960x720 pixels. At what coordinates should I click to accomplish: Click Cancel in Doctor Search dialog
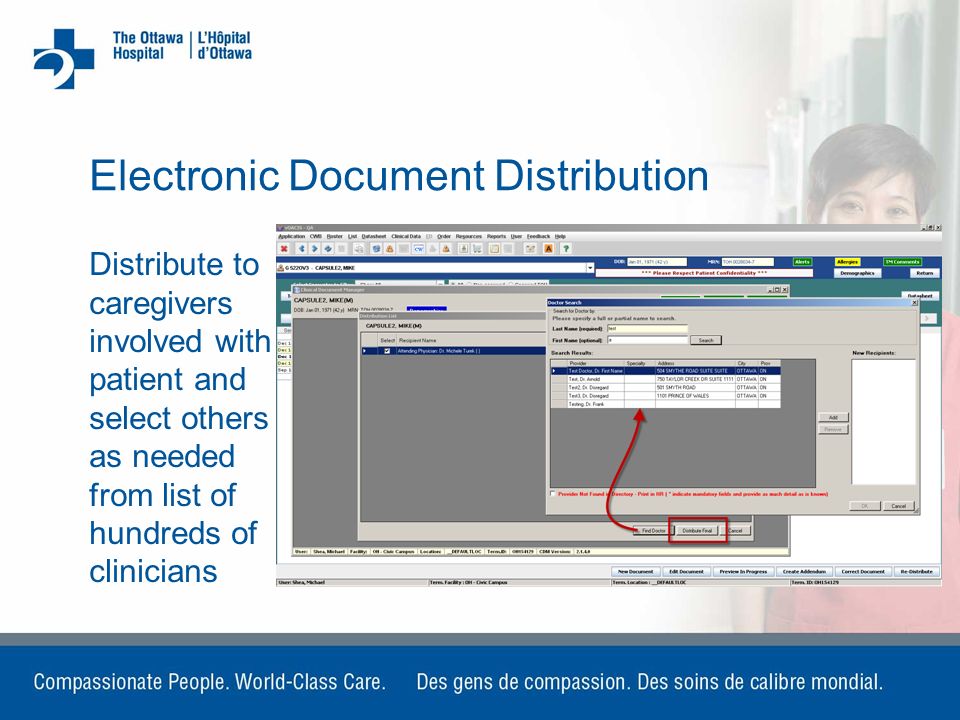898,506
